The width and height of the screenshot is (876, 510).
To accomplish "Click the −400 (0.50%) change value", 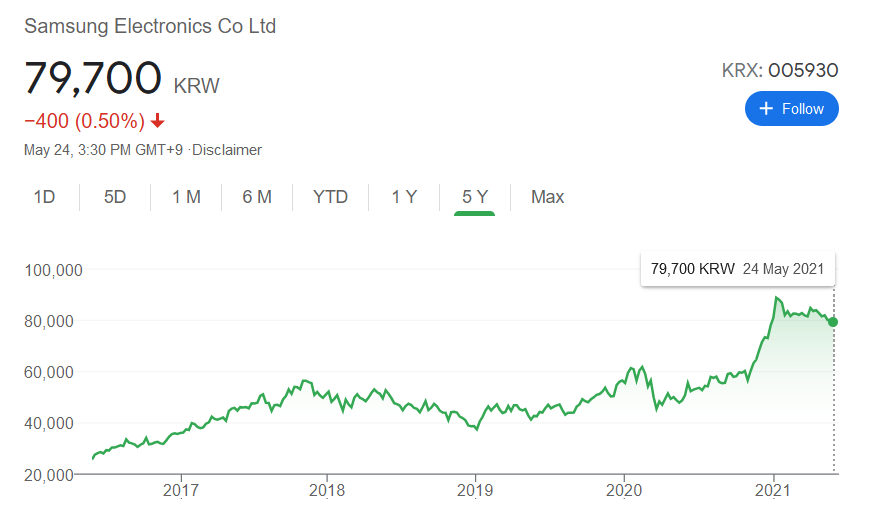I will coord(84,121).
